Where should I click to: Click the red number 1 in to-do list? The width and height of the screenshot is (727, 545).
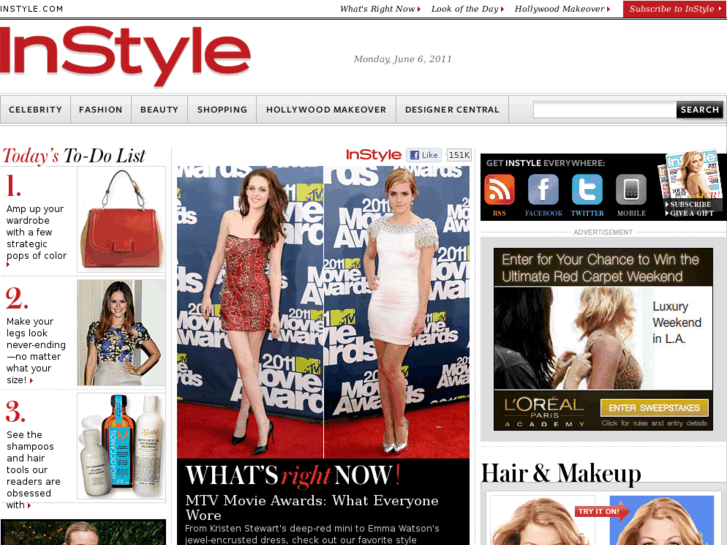pos(13,186)
